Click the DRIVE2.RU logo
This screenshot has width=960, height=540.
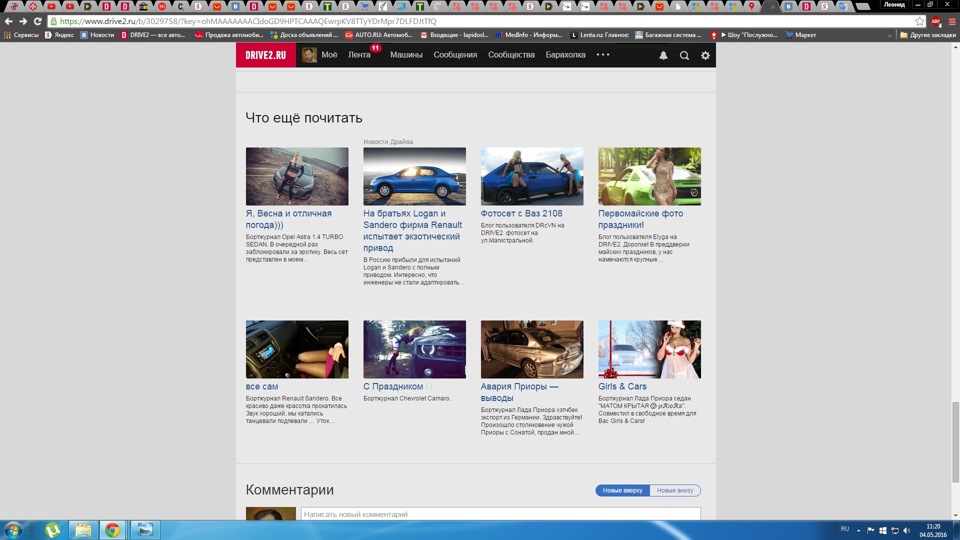click(x=266, y=55)
